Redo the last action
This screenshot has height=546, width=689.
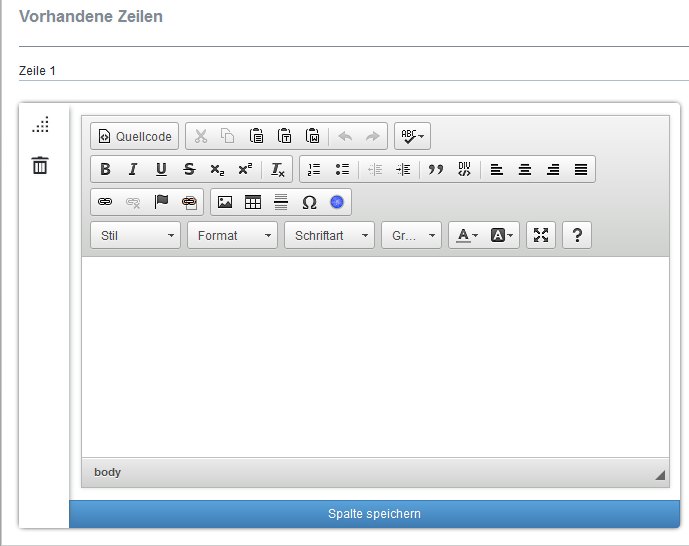373,136
